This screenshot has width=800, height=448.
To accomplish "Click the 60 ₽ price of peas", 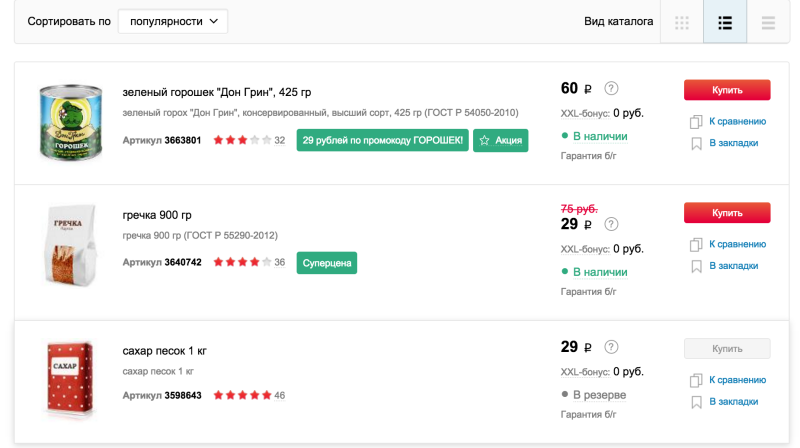I will click(577, 88).
